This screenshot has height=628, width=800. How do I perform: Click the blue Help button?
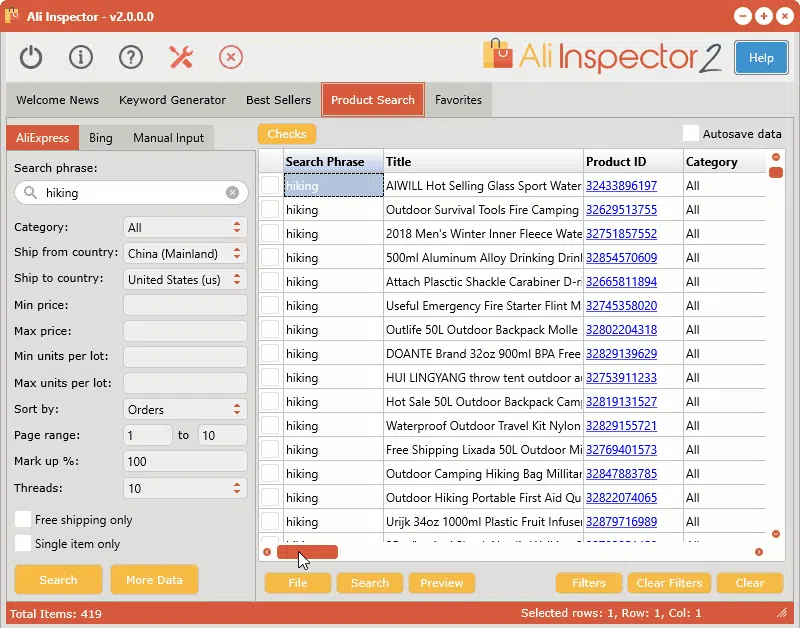(761, 58)
